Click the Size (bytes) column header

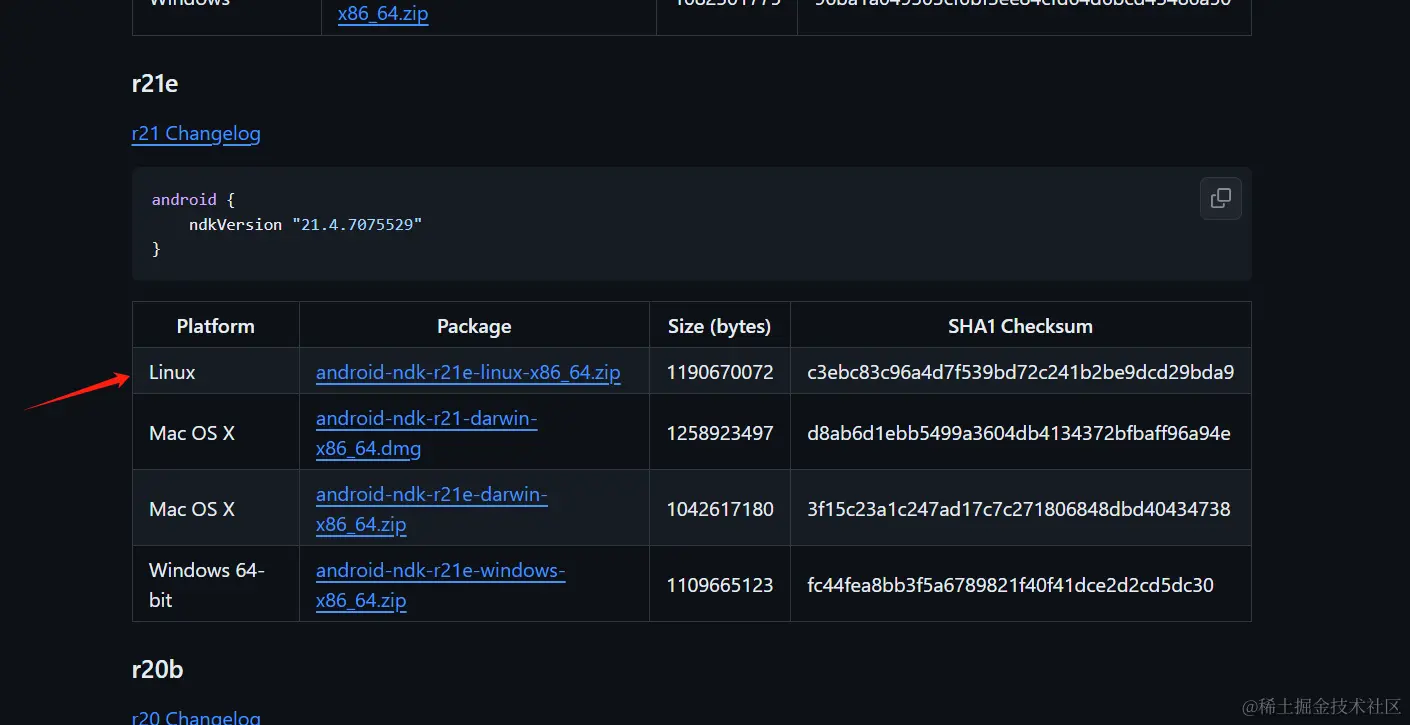pos(719,326)
